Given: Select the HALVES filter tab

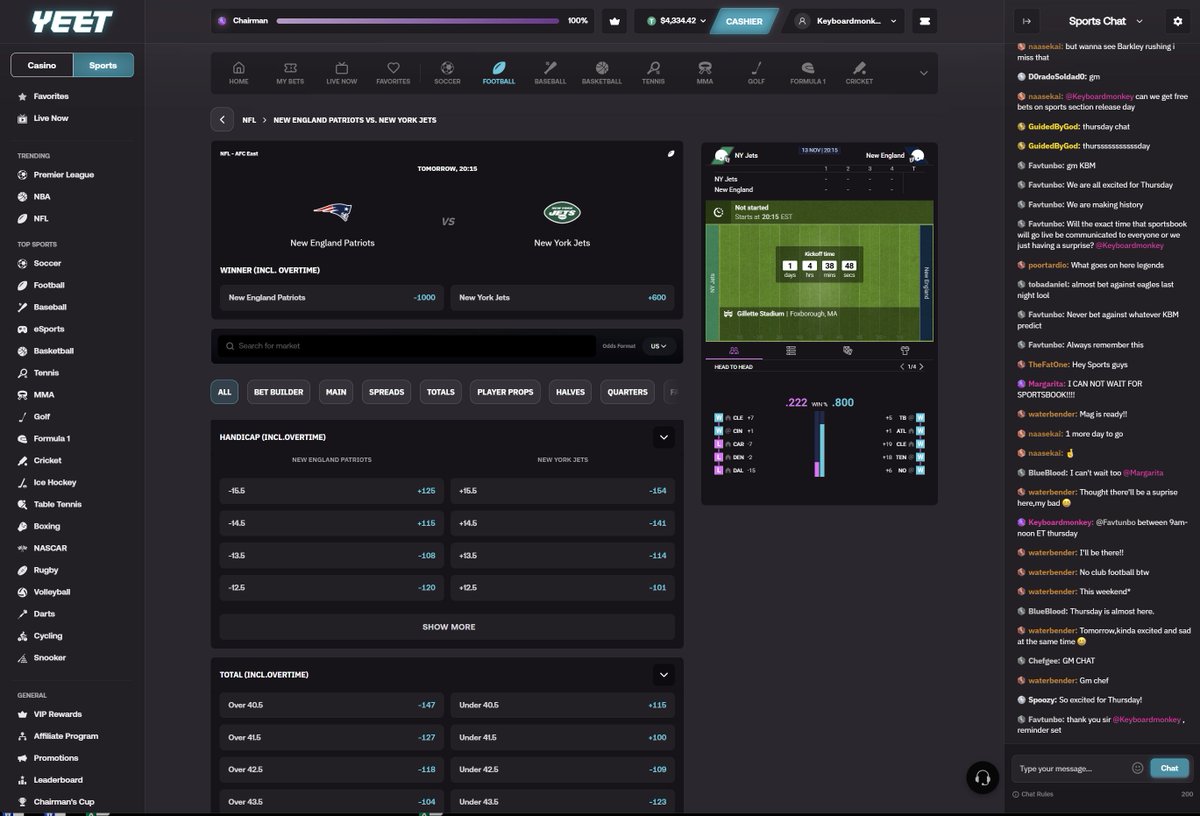Looking at the screenshot, I should pos(572,392).
